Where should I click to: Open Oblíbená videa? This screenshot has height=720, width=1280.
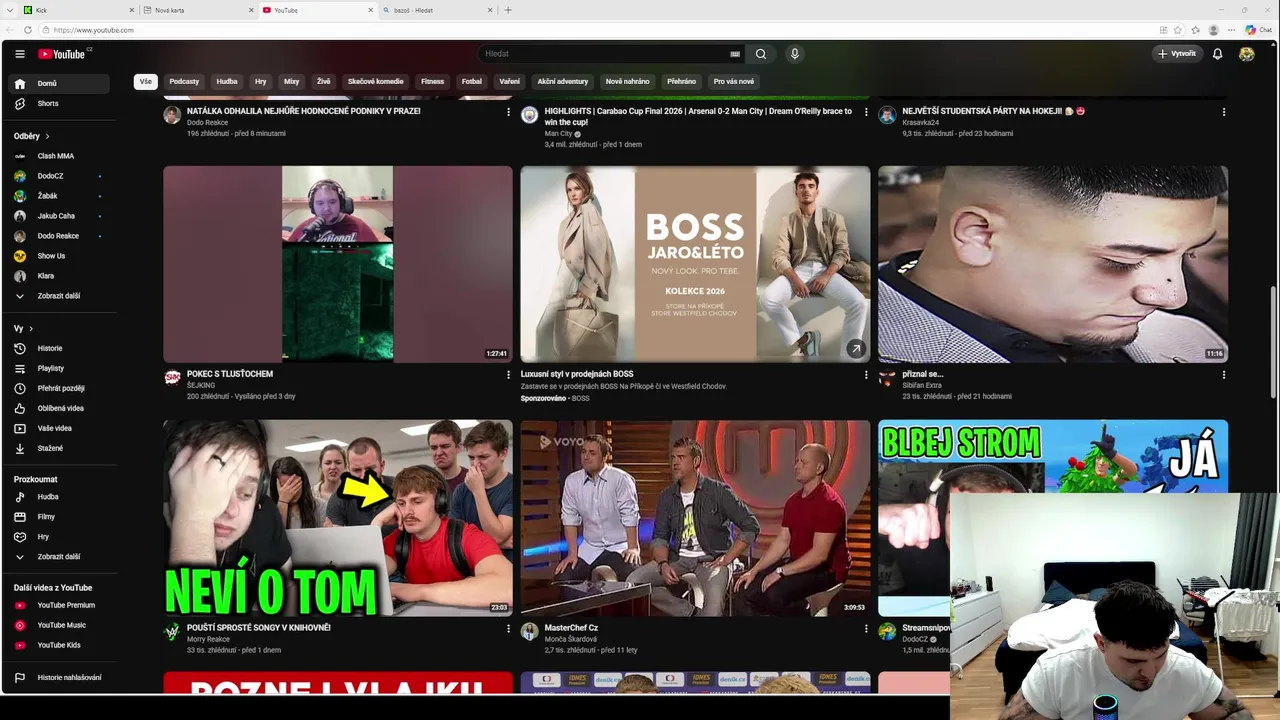coord(60,408)
